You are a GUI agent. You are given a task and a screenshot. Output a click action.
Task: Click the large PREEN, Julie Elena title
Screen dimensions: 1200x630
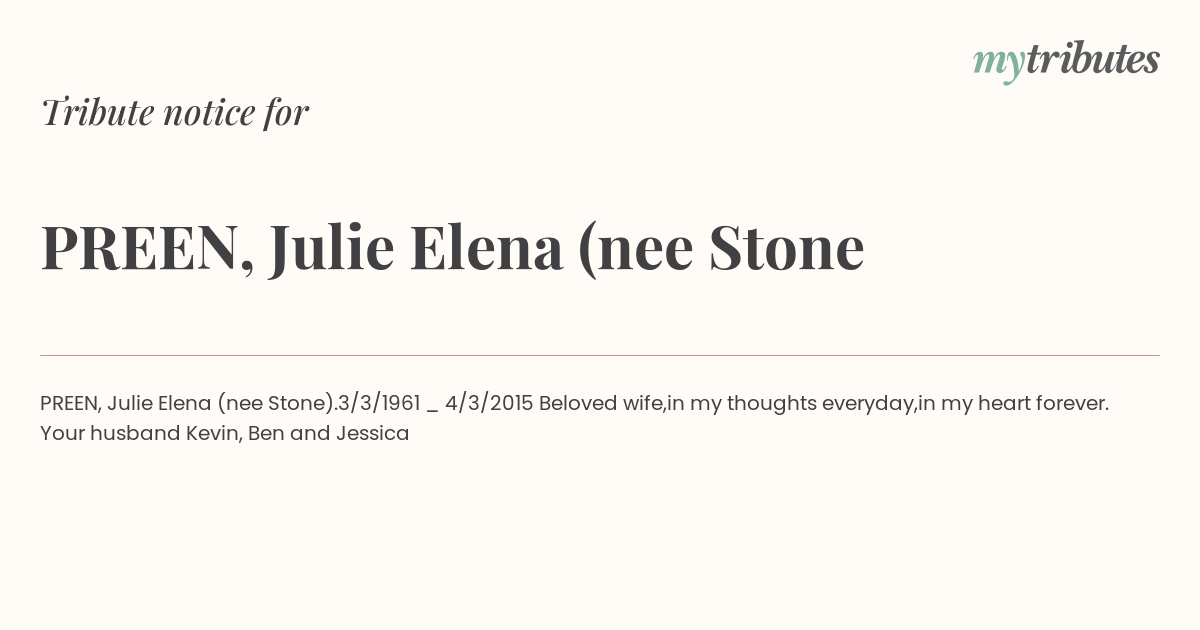click(452, 248)
